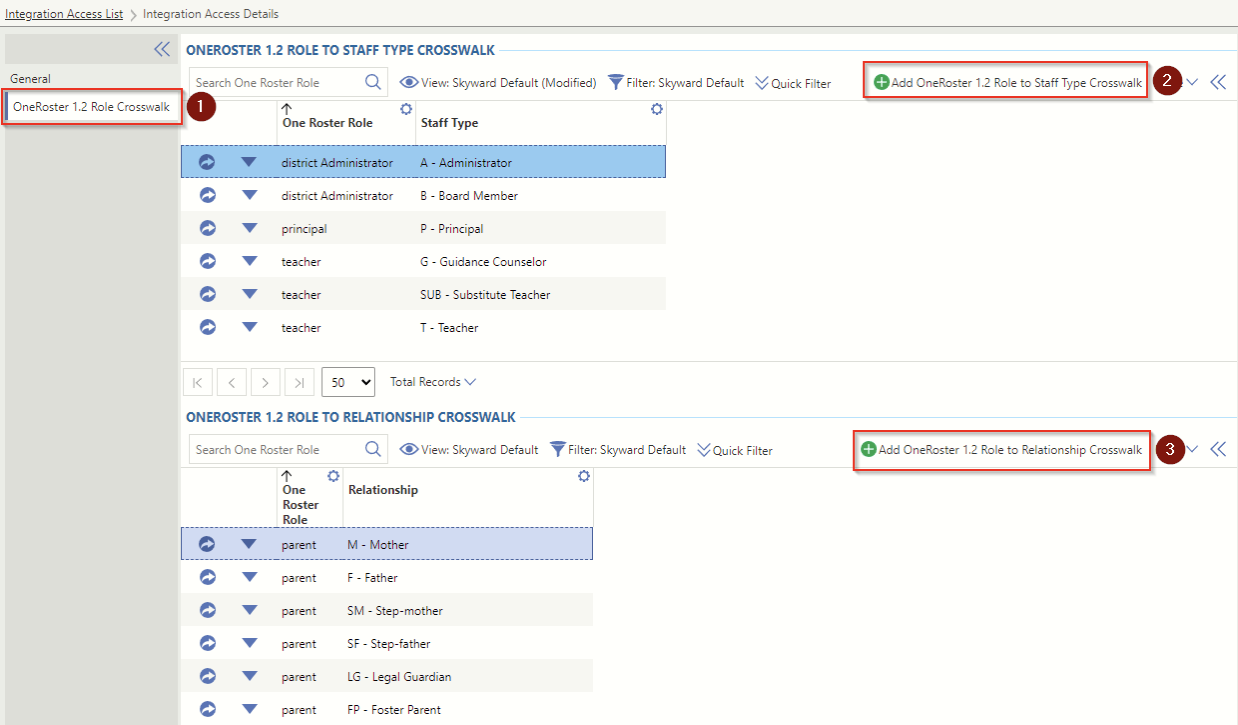Open the SUB - Substitute Teacher record
This screenshot has width=1238, height=725.
[207, 294]
